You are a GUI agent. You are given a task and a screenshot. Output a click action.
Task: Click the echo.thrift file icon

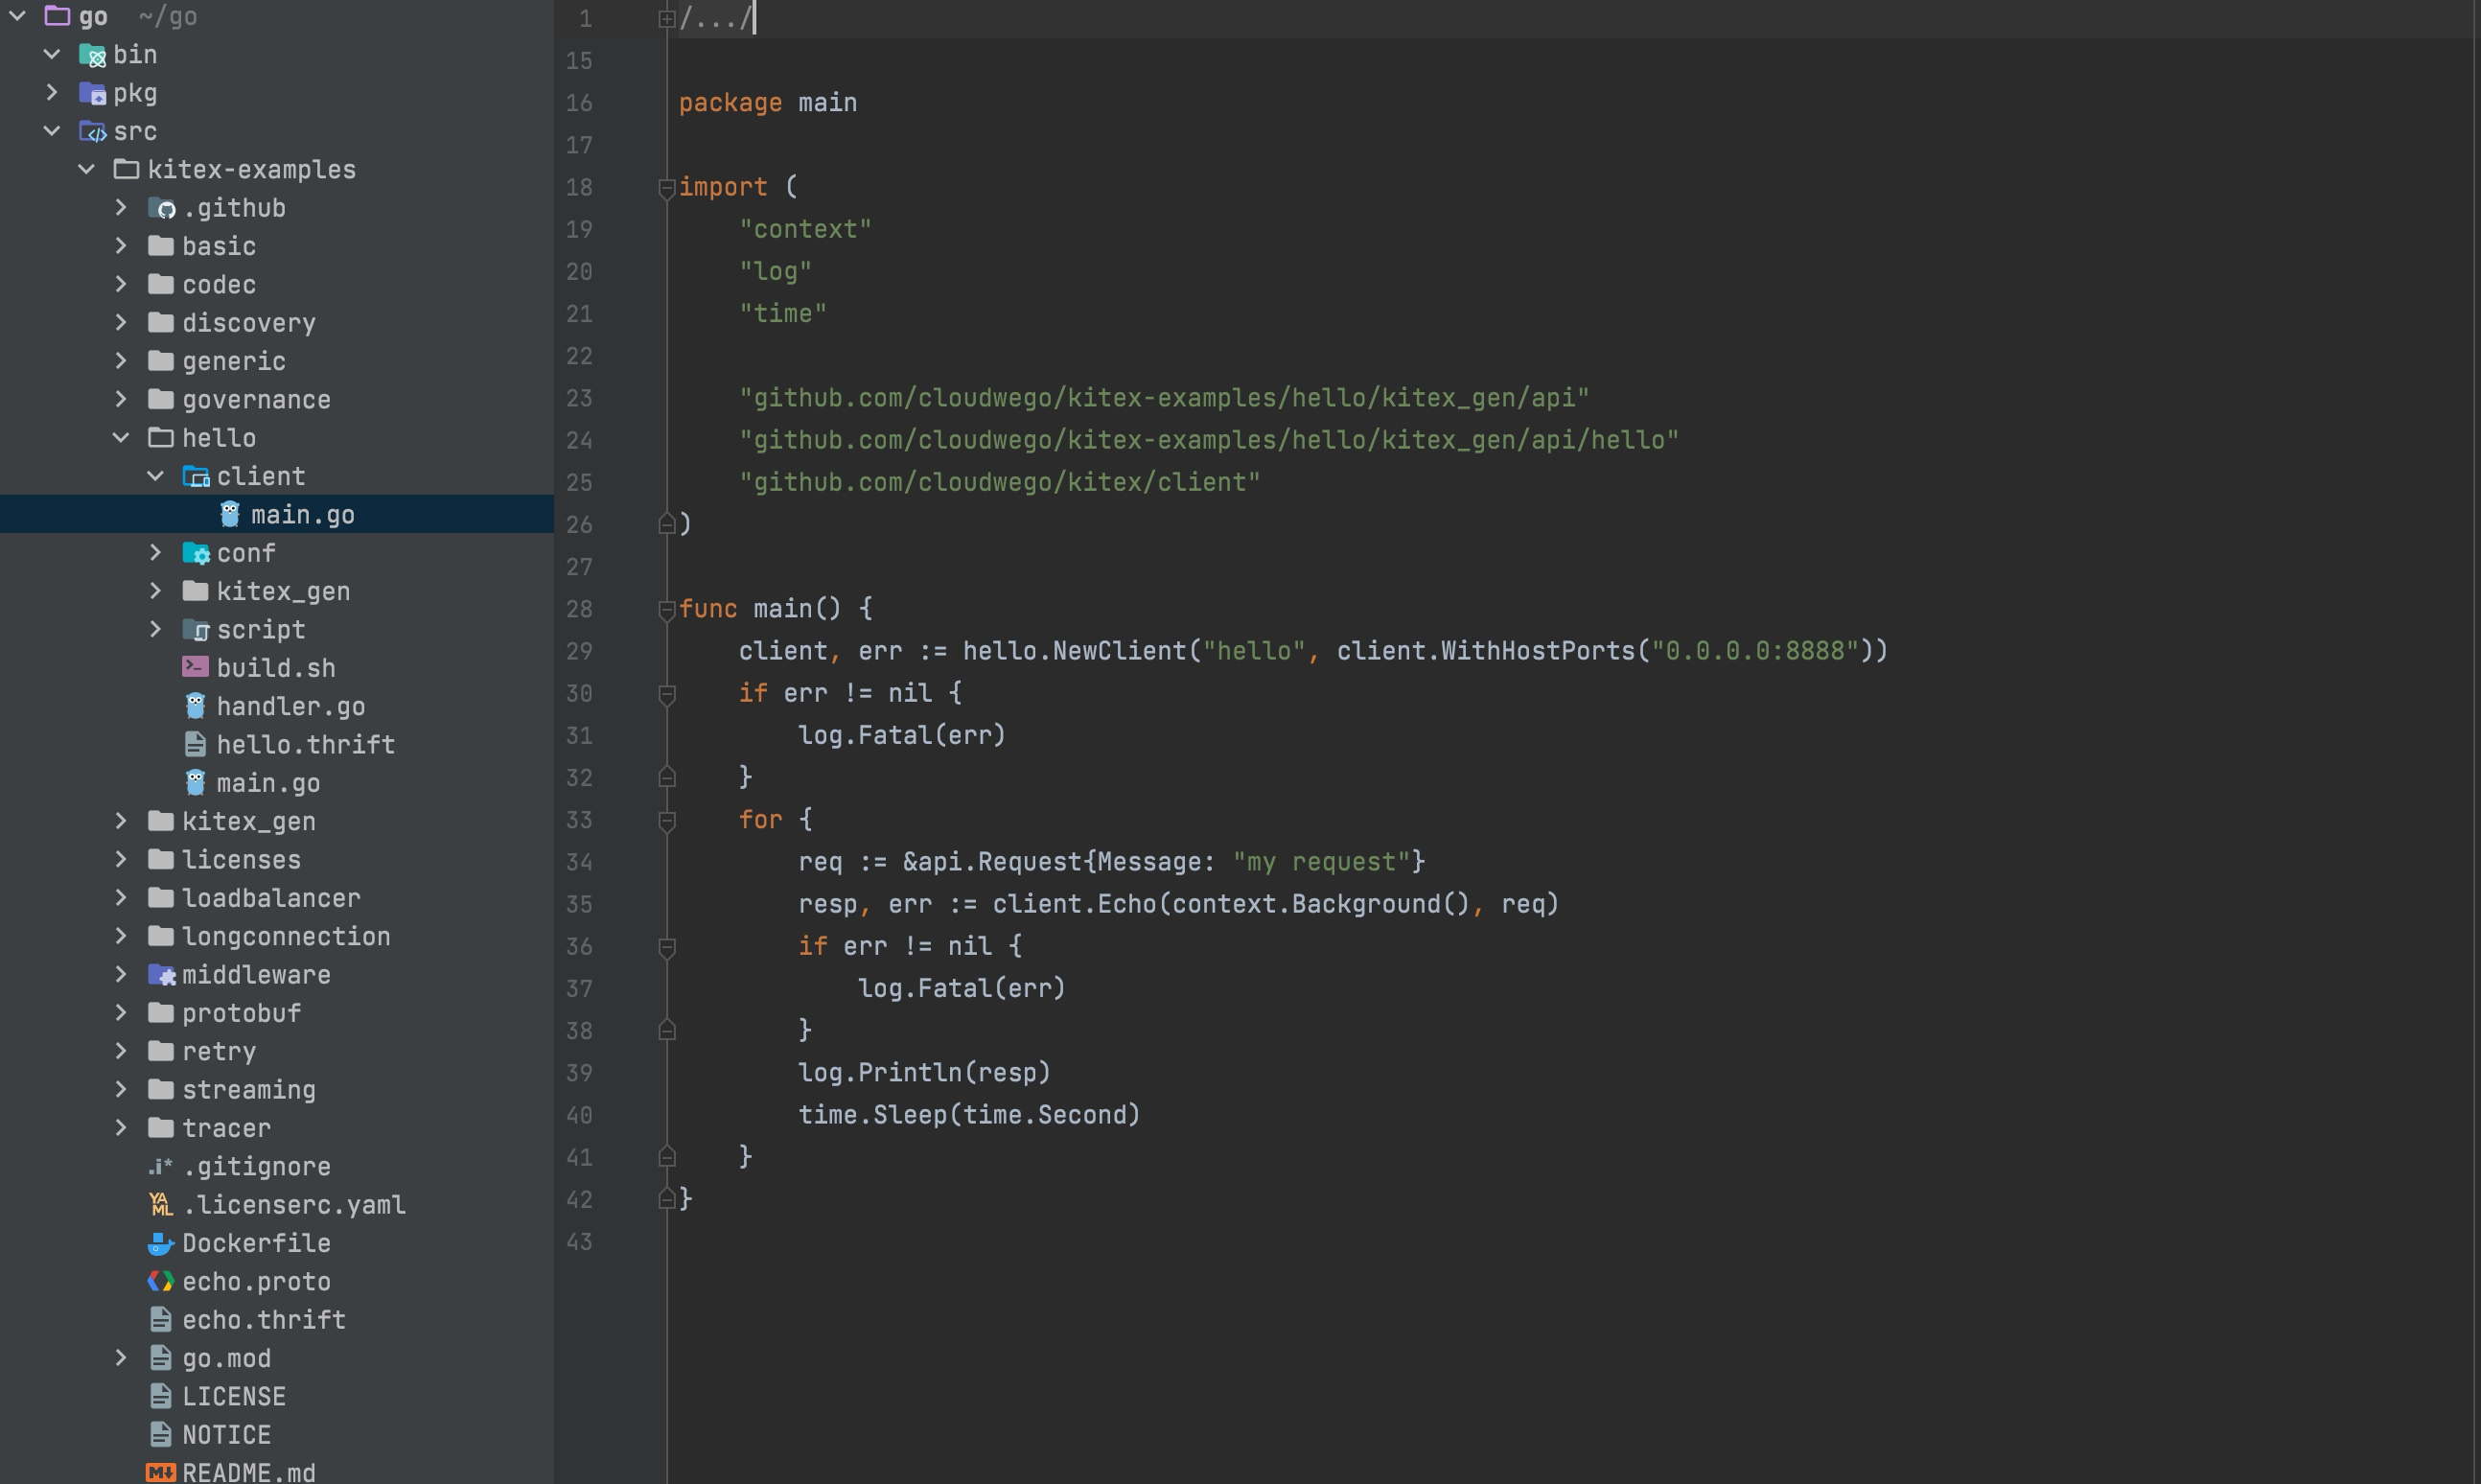161,1319
